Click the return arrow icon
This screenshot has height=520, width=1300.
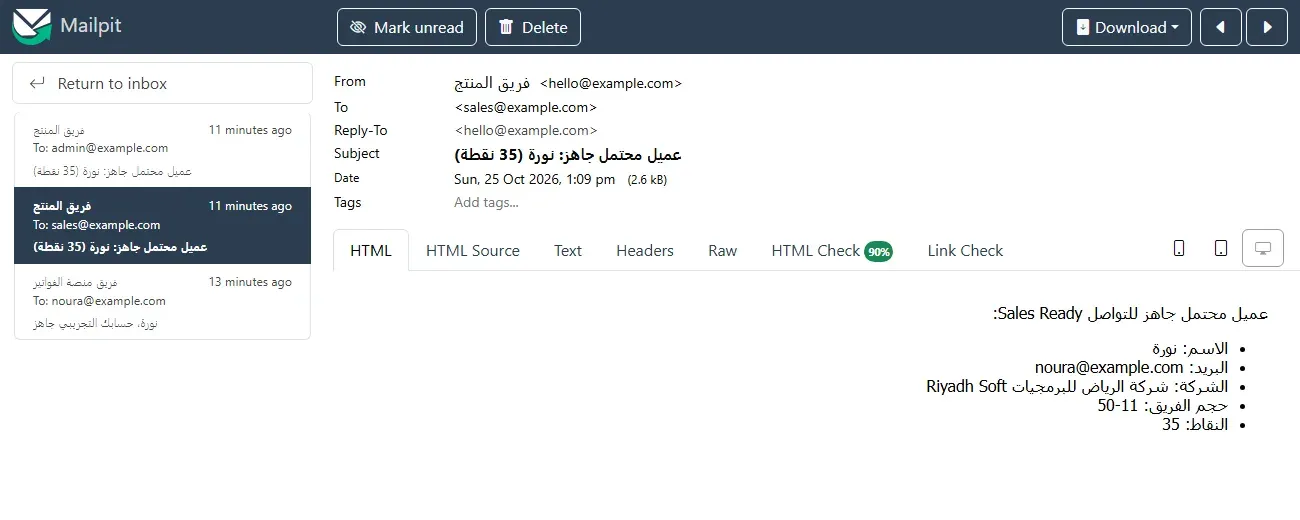(x=38, y=83)
